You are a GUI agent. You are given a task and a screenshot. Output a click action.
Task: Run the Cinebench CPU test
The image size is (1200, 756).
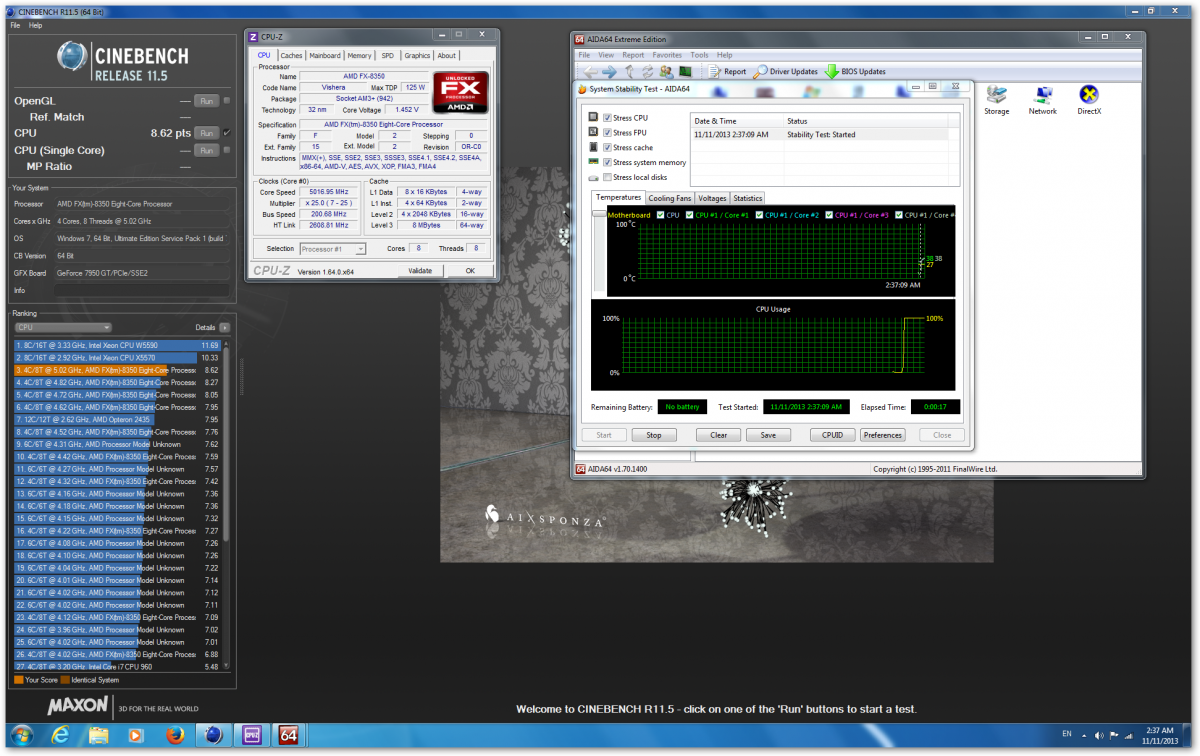pos(206,133)
